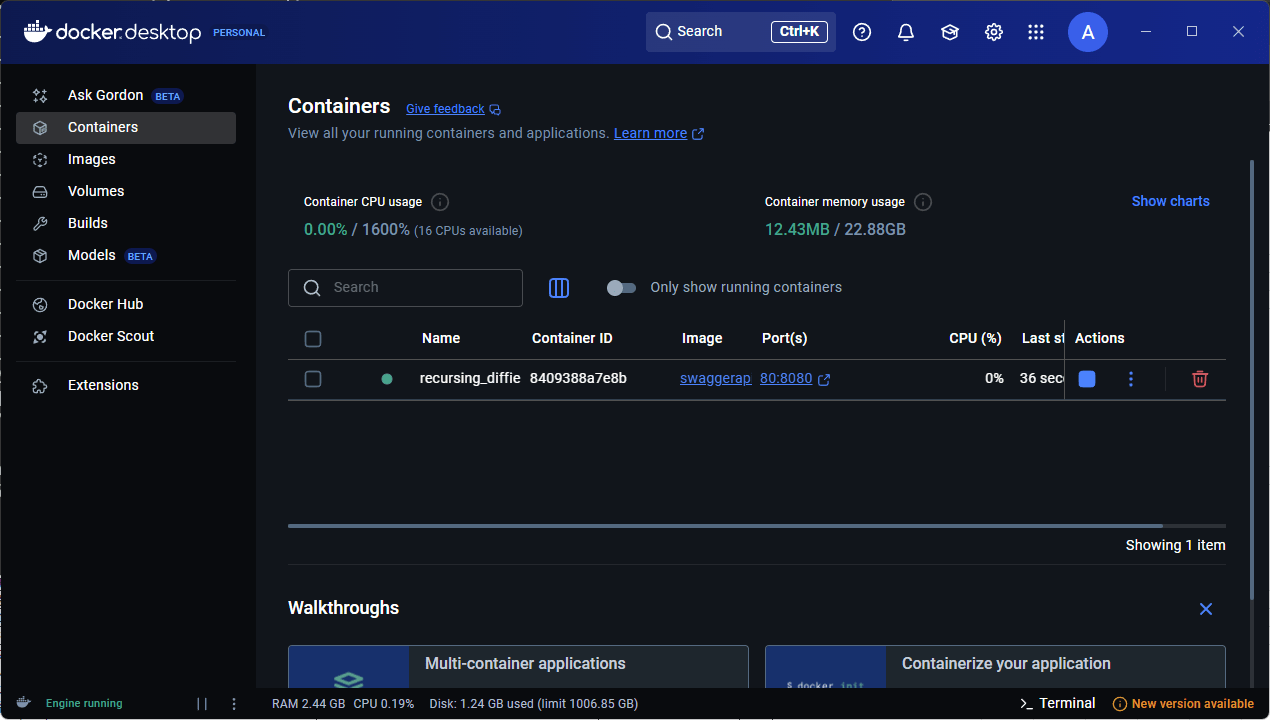Open the apps grid icon in header
The width and height of the screenshot is (1270, 720).
coord(1036,32)
